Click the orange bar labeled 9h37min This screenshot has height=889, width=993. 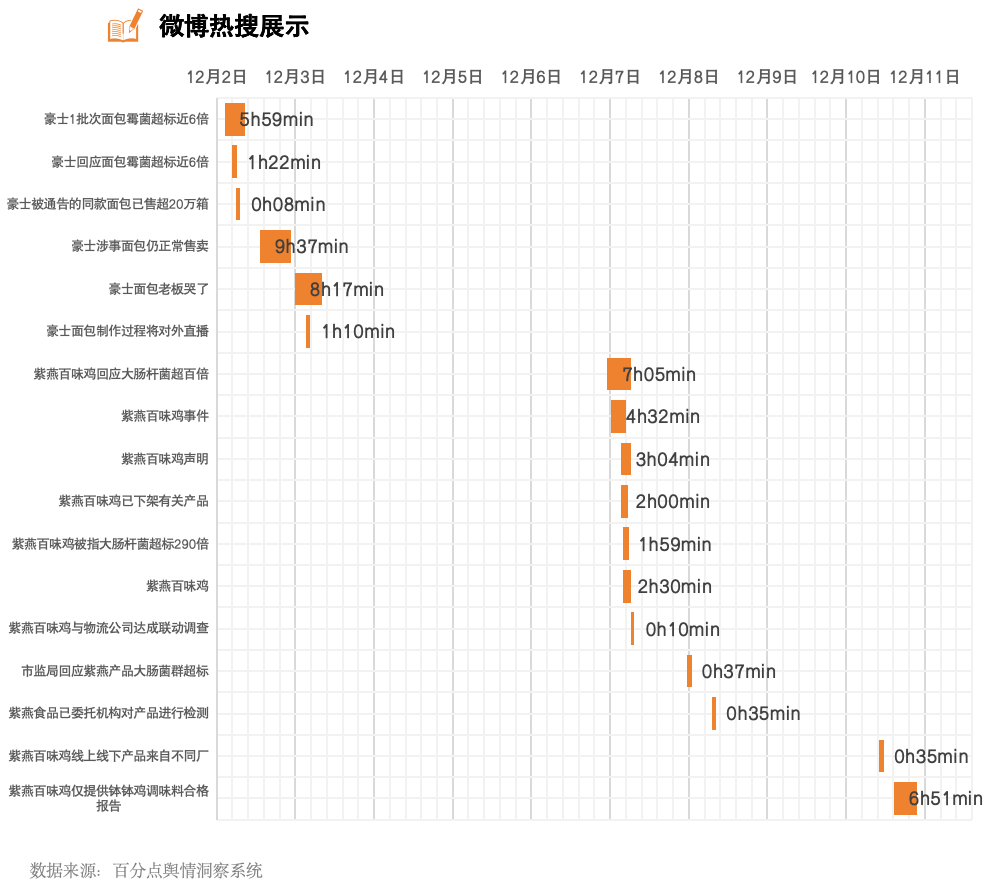click(275, 246)
